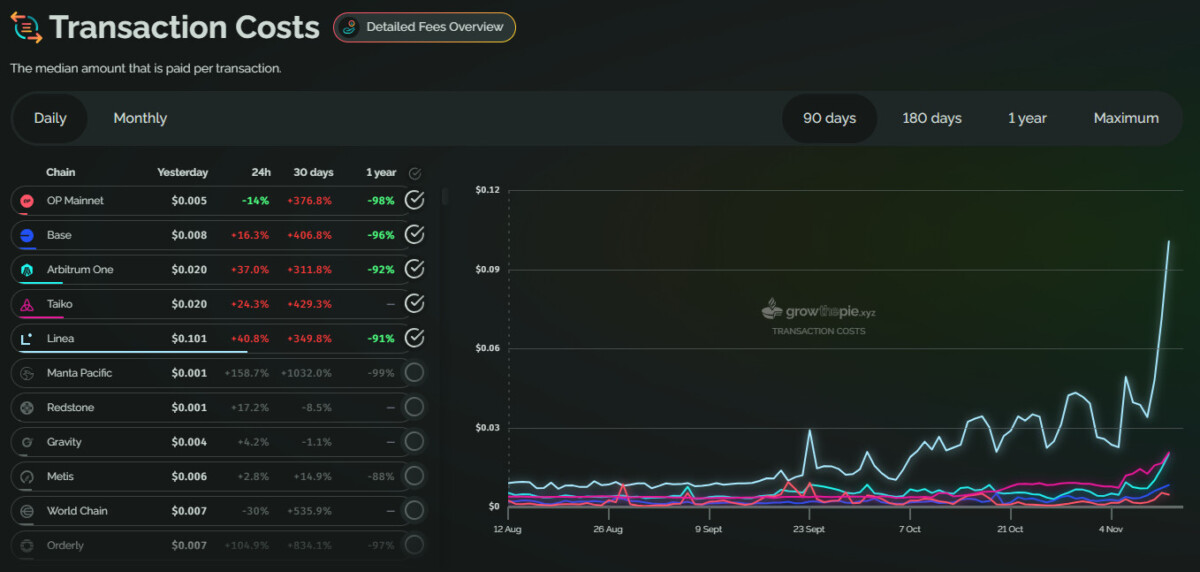Select the OP Mainnet row name
The image size is (1200, 572).
[x=75, y=201]
